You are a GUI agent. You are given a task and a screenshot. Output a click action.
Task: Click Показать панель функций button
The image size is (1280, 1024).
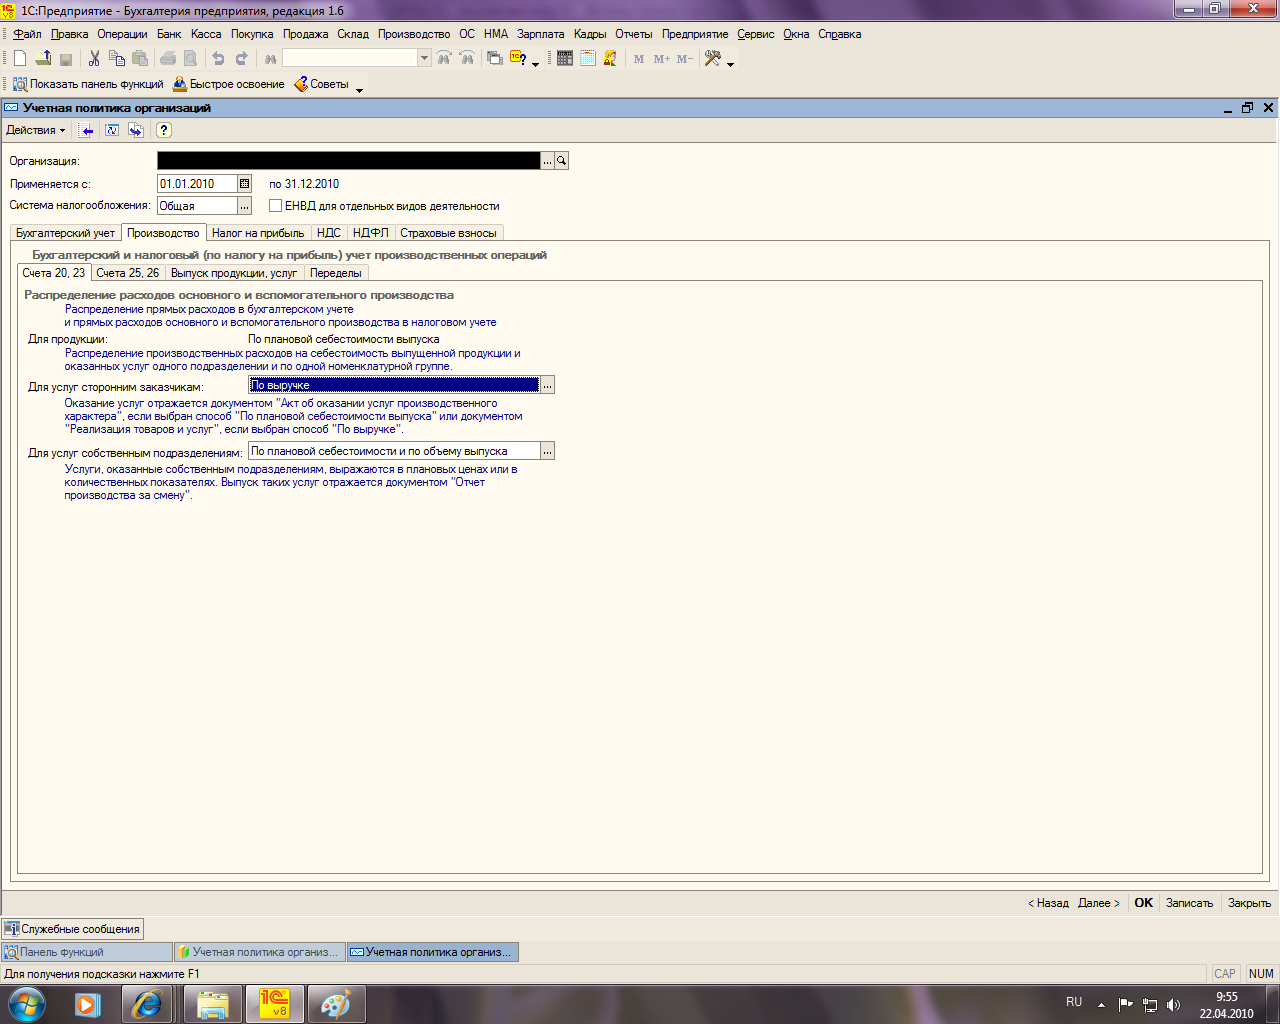(88, 84)
